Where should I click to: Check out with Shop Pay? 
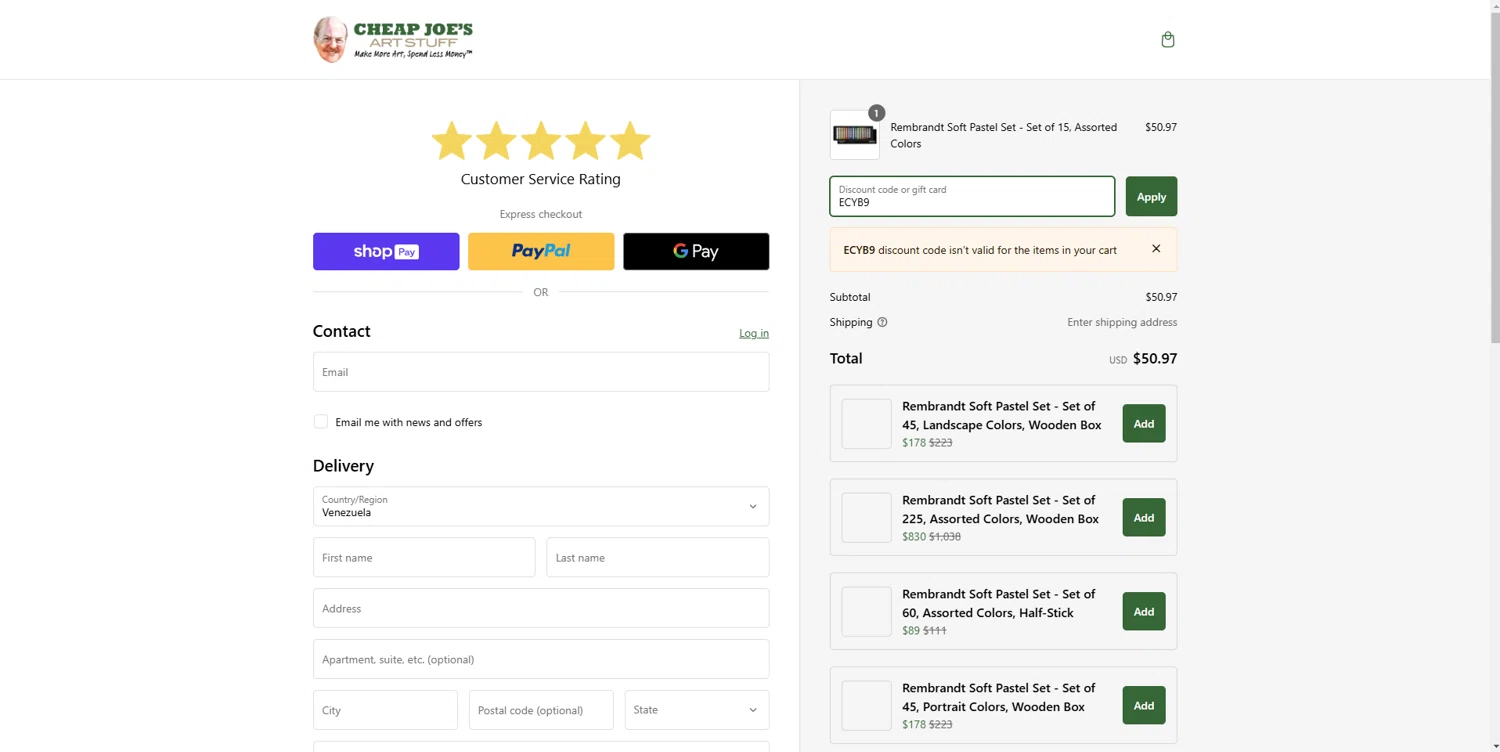[386, 252]
